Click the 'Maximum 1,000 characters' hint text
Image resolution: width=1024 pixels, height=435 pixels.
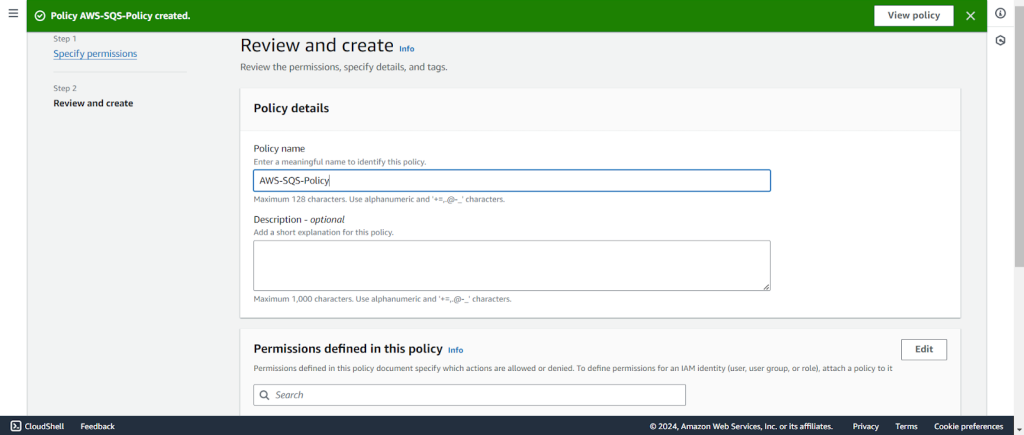coord(382,299)
